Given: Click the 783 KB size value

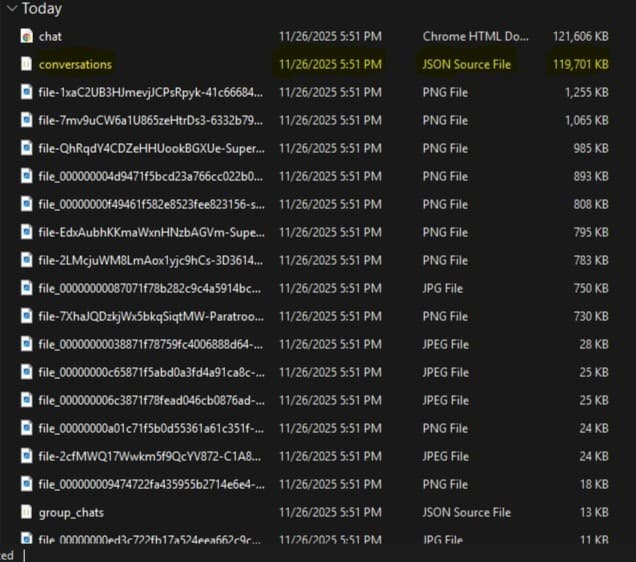Looking at the screenshot, I should point(591,260).
